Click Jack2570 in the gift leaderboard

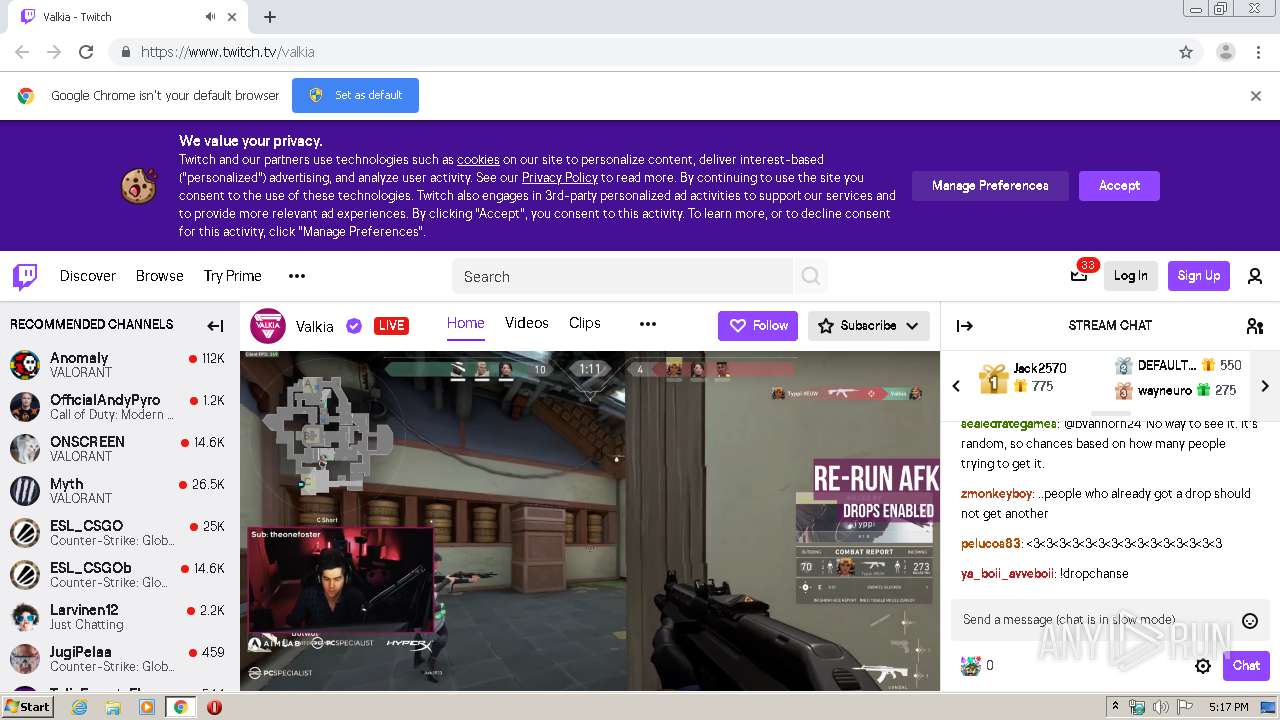[1040, 369]
